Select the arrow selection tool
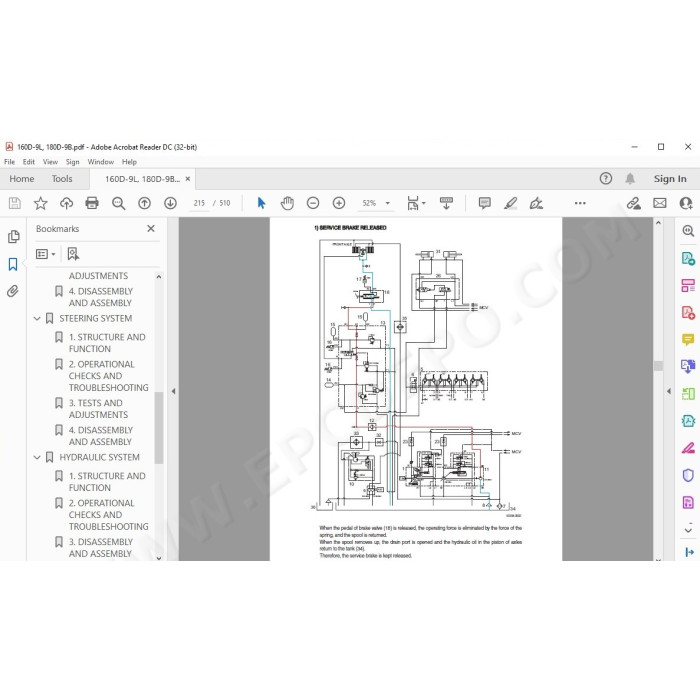Viewport: 700px width, 700px height. pyautogui.click(x=261, y=203)
